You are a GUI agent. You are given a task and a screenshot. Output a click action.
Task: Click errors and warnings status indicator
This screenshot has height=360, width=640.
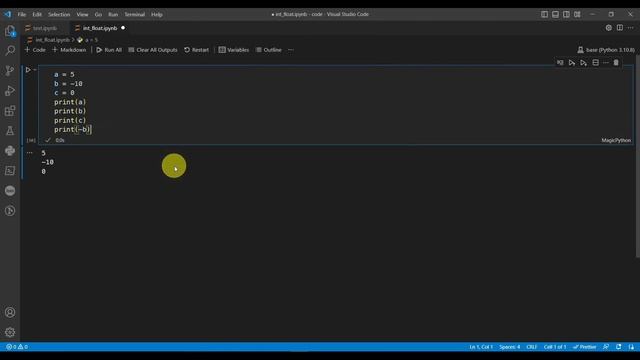[17, 347]
